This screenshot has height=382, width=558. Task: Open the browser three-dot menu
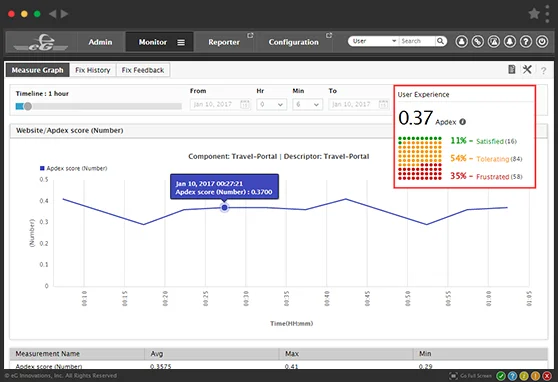(x=547, y=14)
